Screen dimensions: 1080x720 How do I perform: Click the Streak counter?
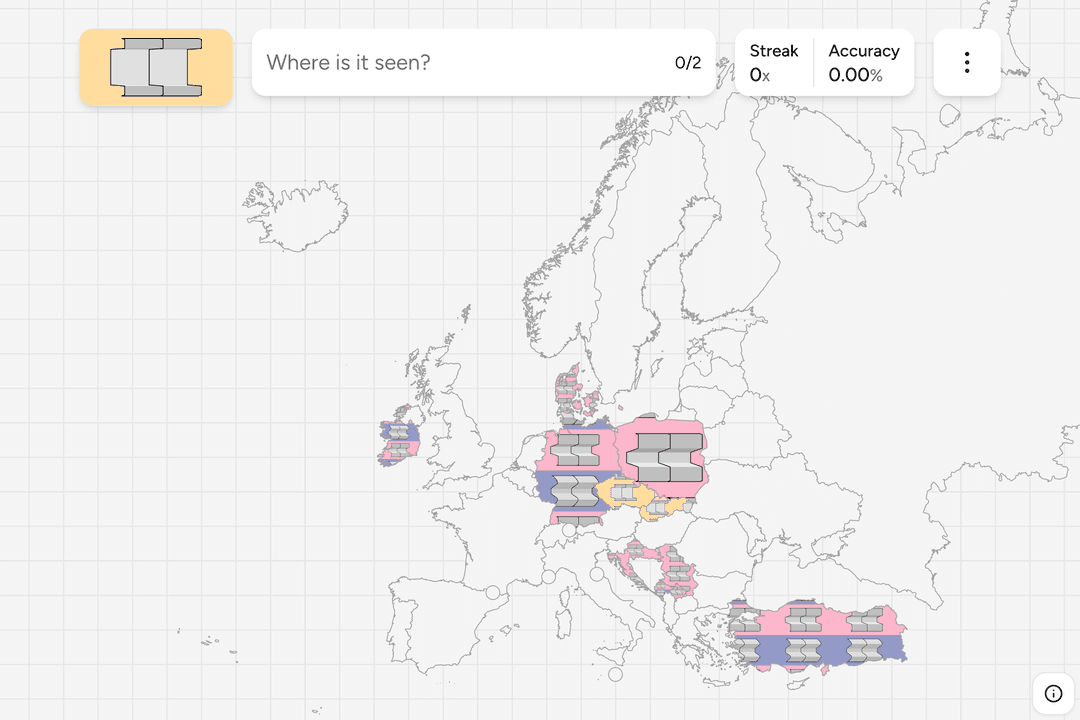click(773, 62)
